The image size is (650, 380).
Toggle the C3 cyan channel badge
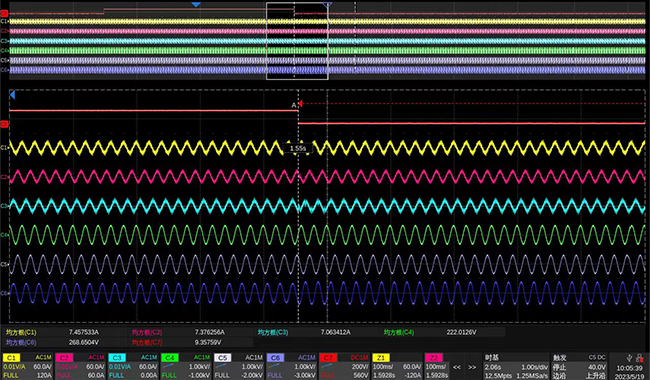tap(117, 358)
